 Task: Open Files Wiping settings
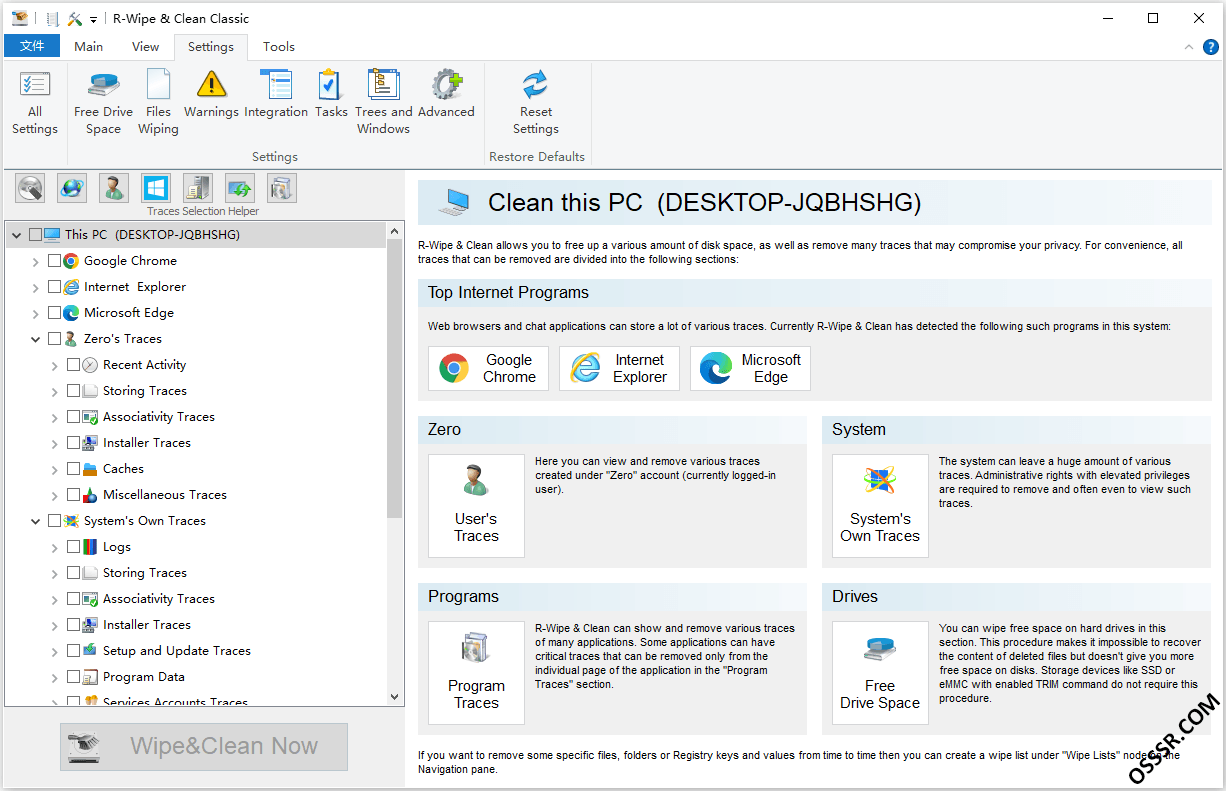[x=158, y=103]
